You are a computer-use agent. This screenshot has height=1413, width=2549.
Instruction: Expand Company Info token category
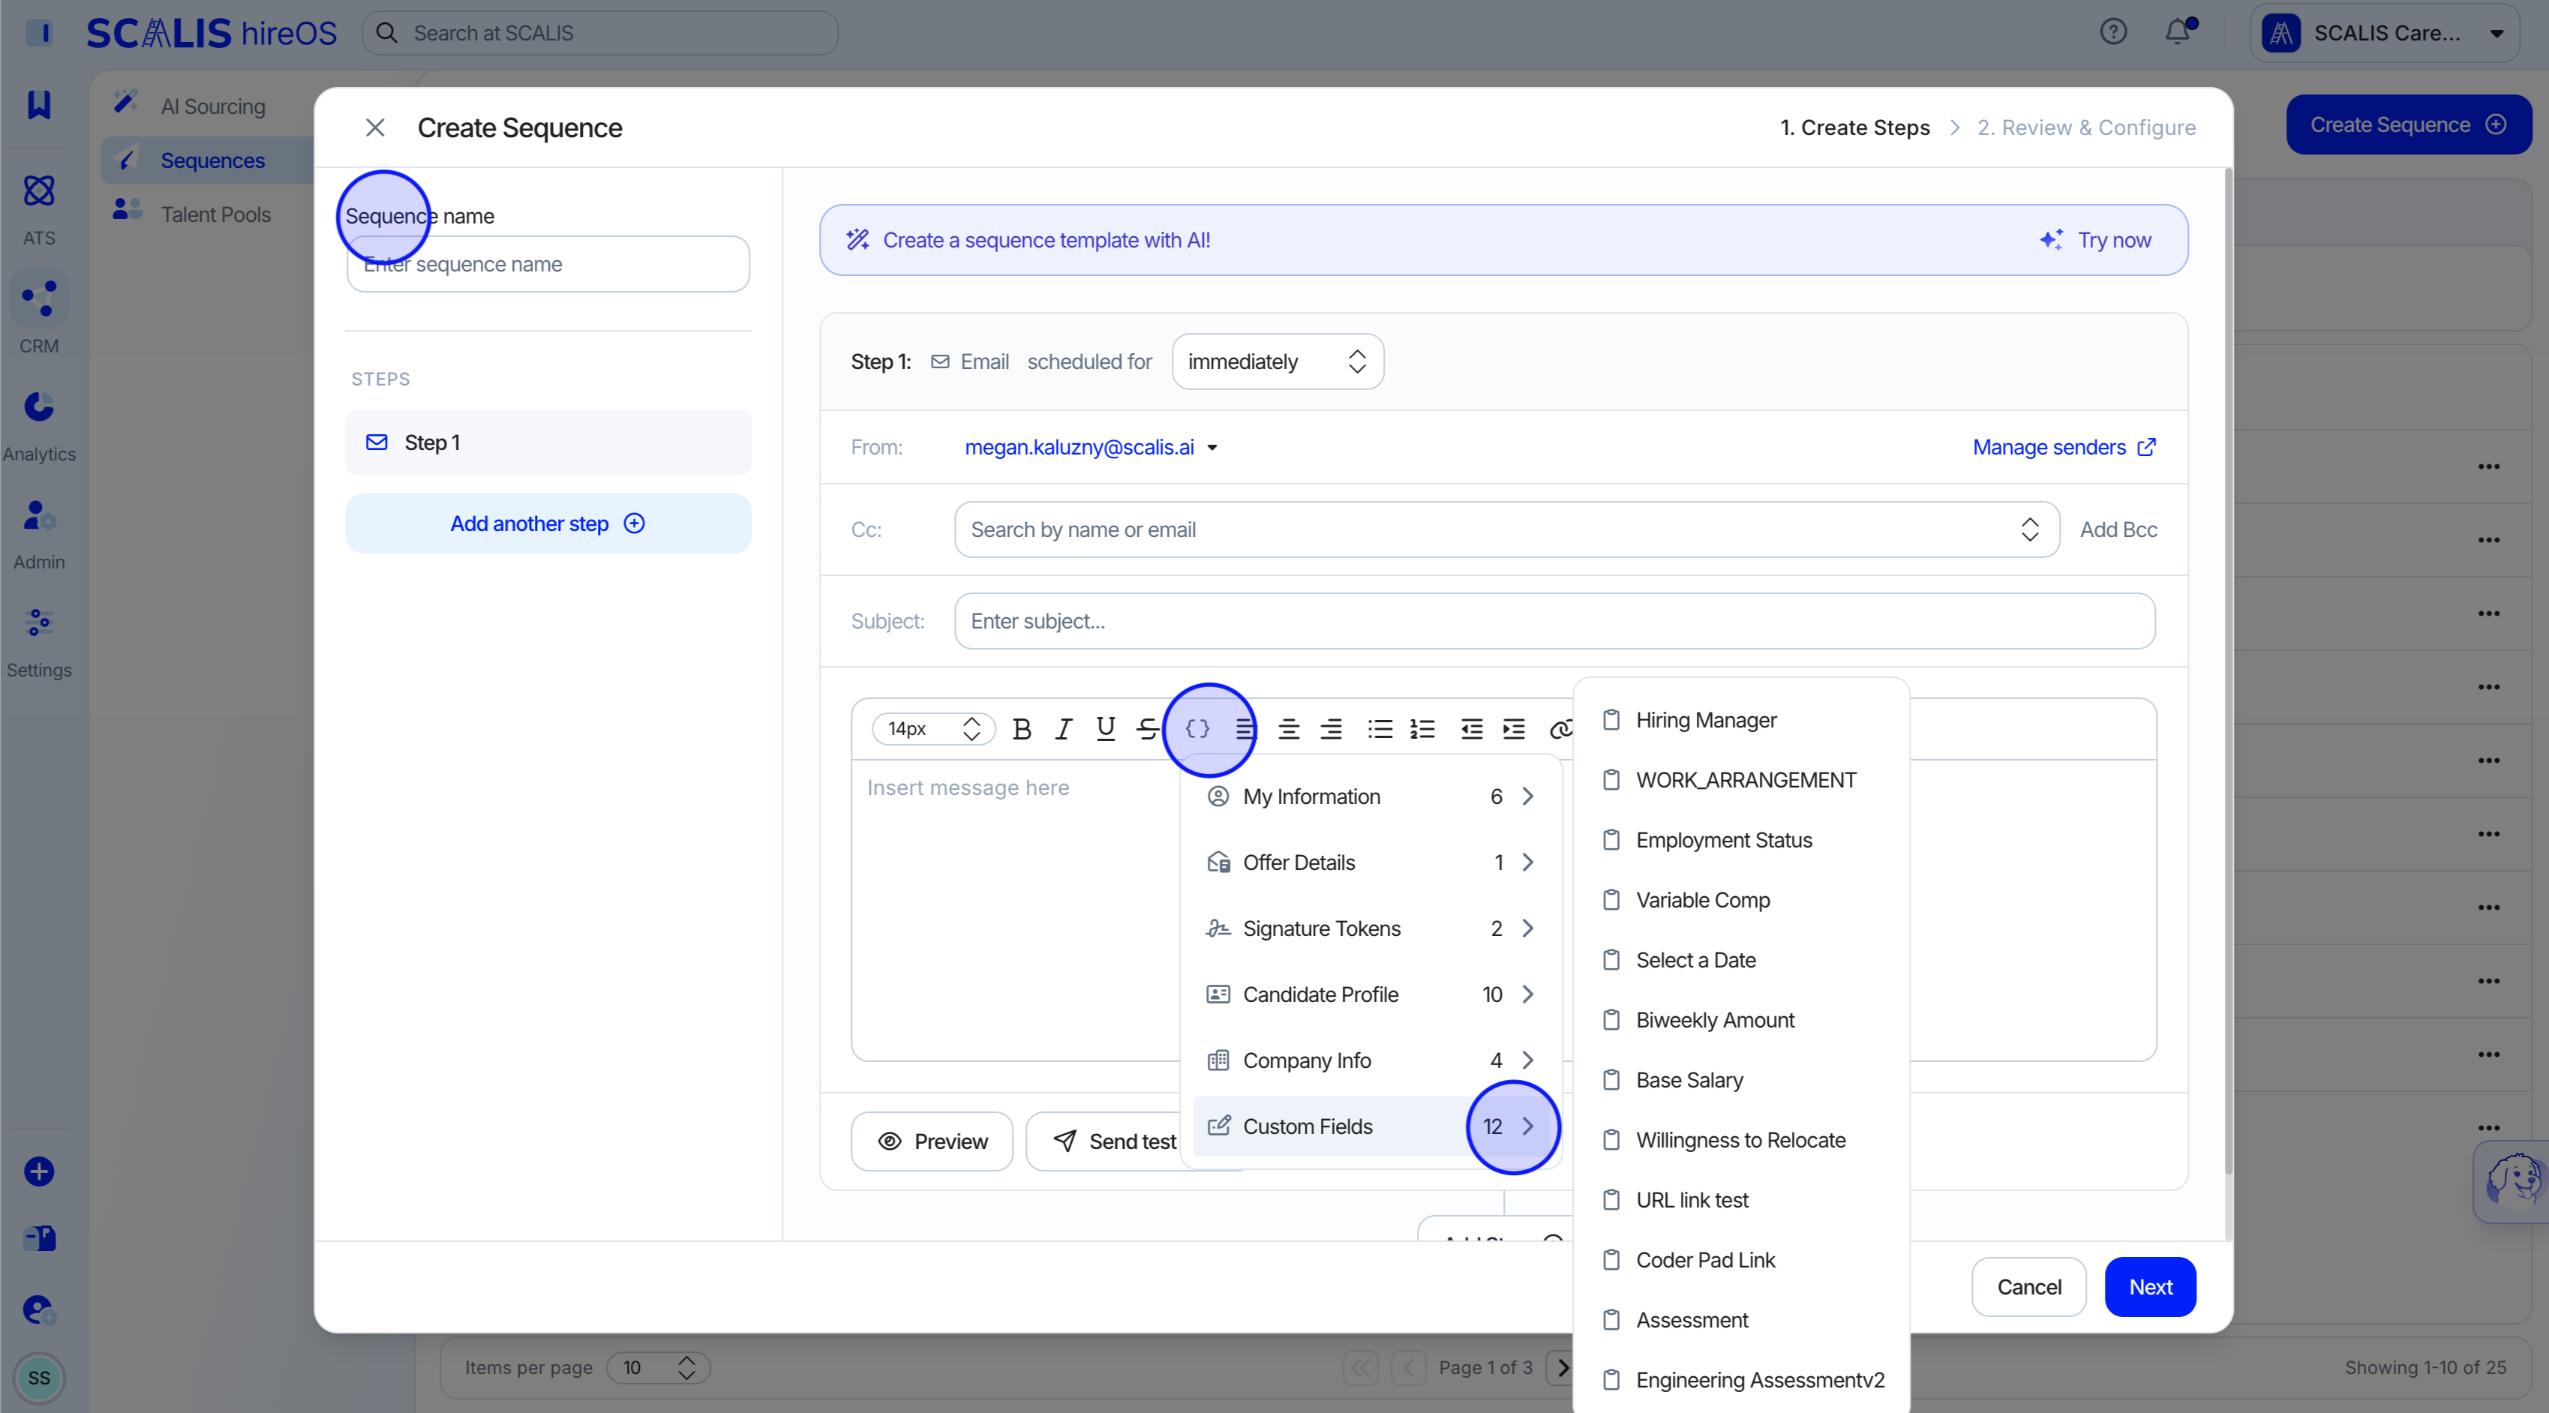click(1370, 1061)
